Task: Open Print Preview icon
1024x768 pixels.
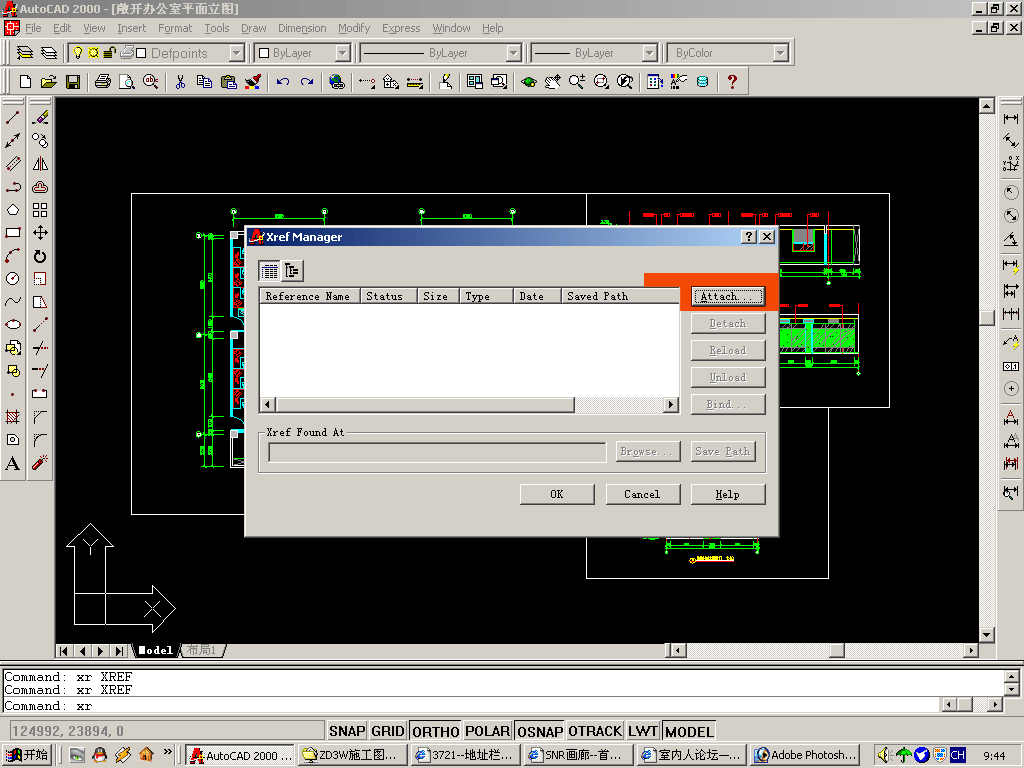Action: (x=127, y=82)
